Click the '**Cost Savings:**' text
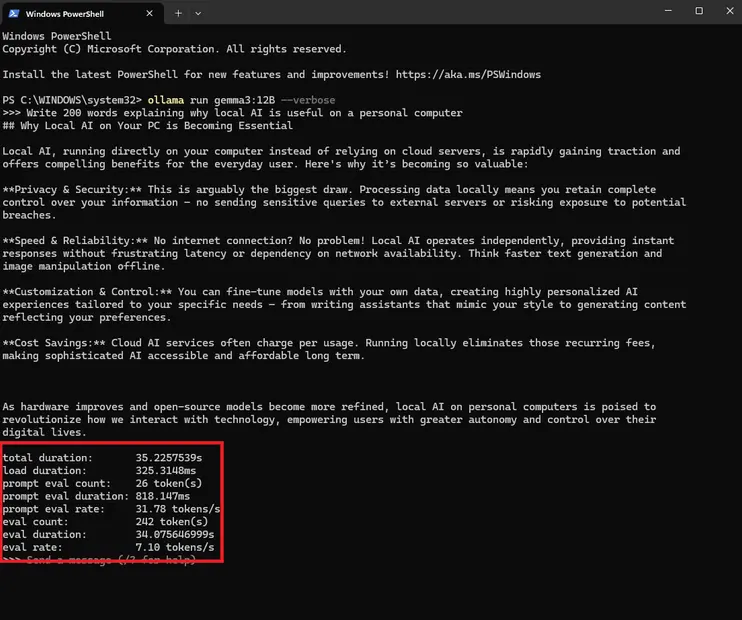This screenshot has width=742, height=620. coord(54,343)
